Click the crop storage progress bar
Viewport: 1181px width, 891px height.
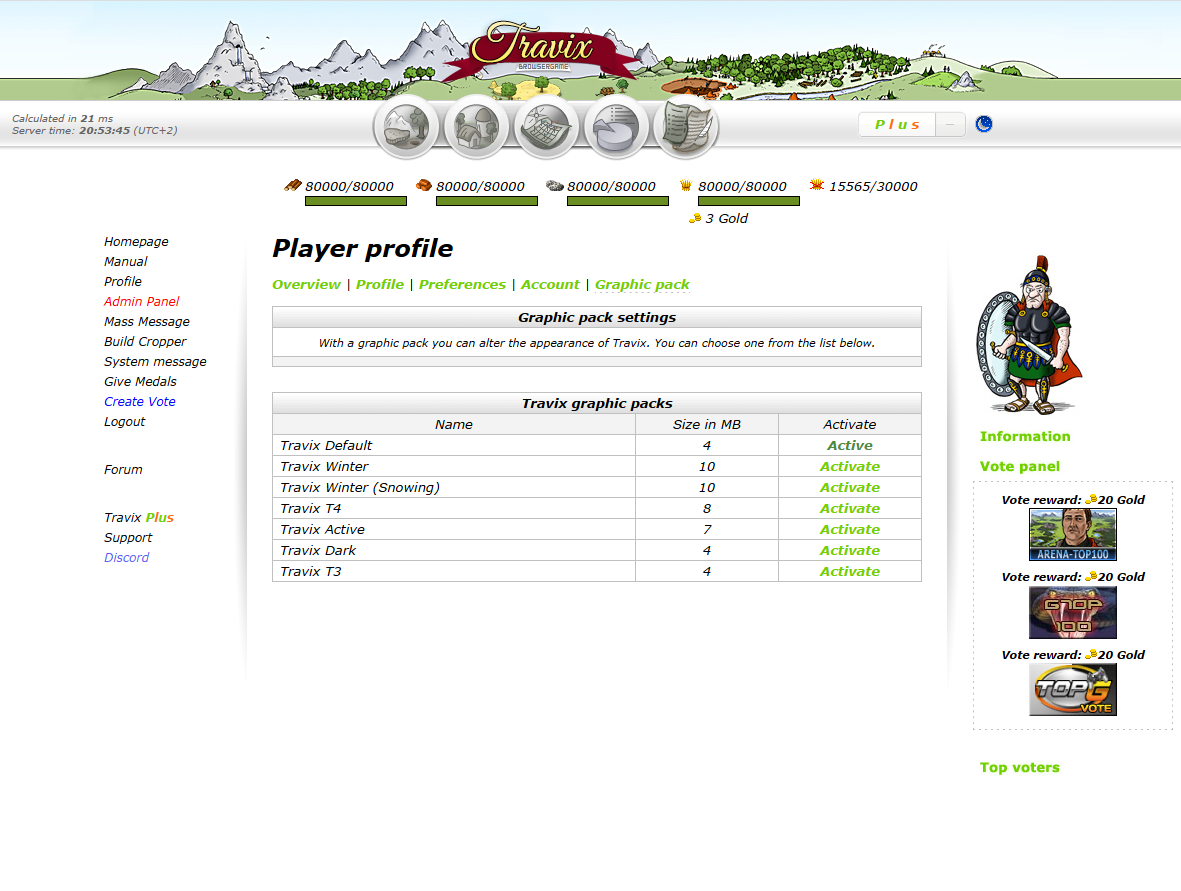coord(747,201)
